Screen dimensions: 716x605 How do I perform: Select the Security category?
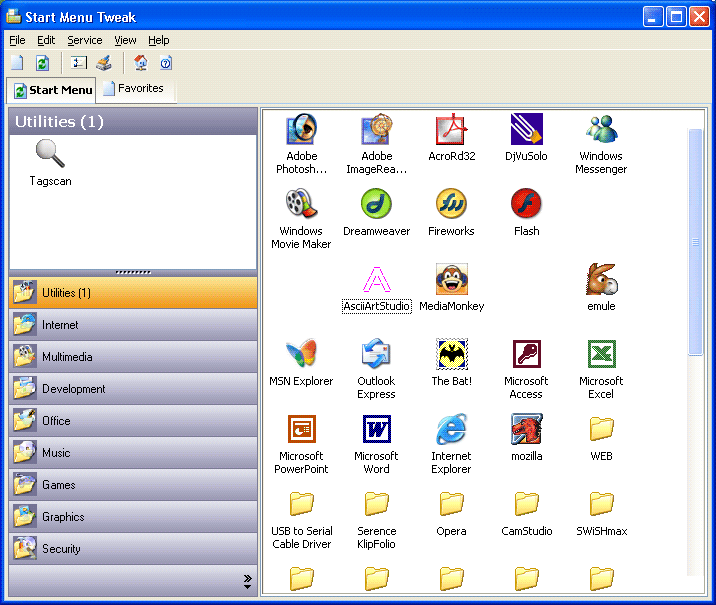pos(133,548)
